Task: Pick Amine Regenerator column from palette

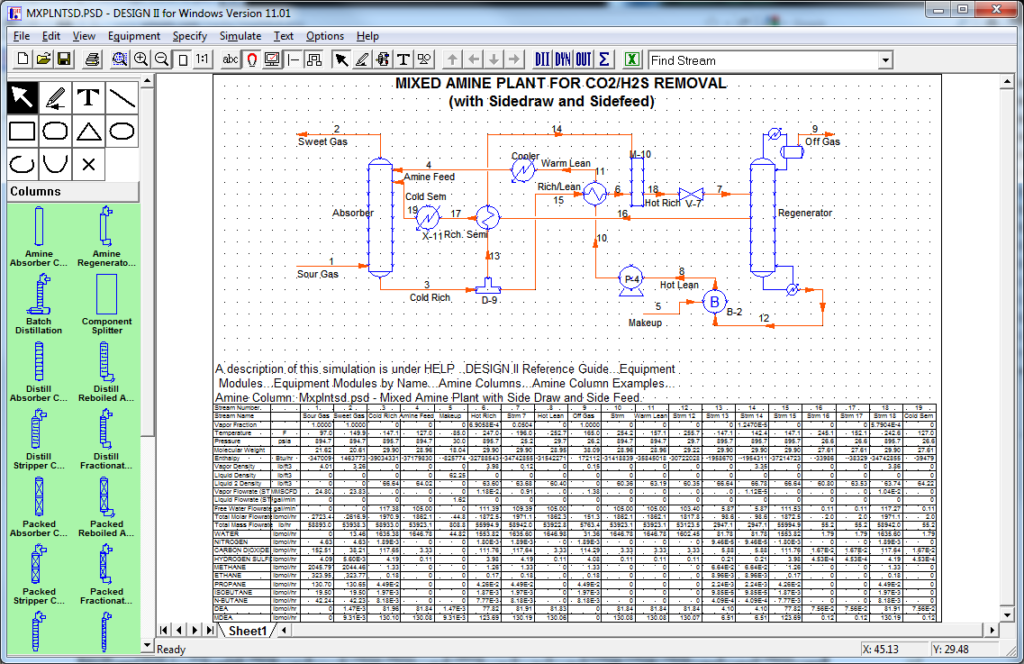Action: pos(106,236)
